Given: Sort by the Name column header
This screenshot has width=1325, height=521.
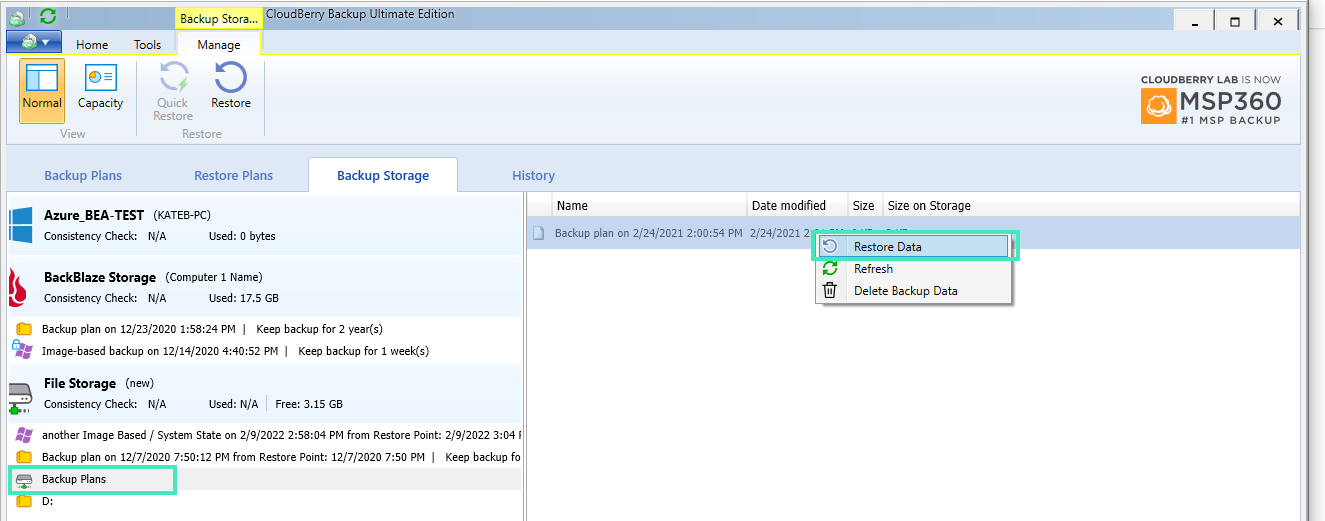Looking at the screenshot, I should [x=650, y=205].
